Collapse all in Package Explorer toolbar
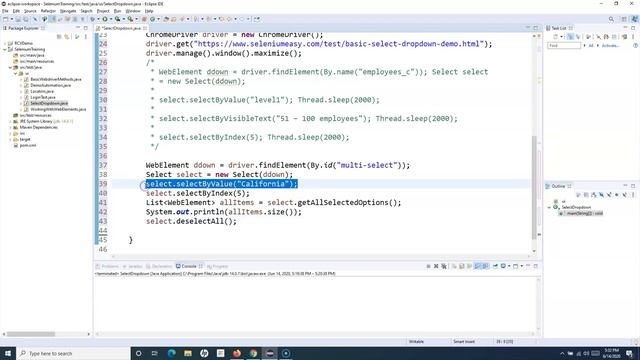This screenshot has width=640, height=360. [59, 37]
